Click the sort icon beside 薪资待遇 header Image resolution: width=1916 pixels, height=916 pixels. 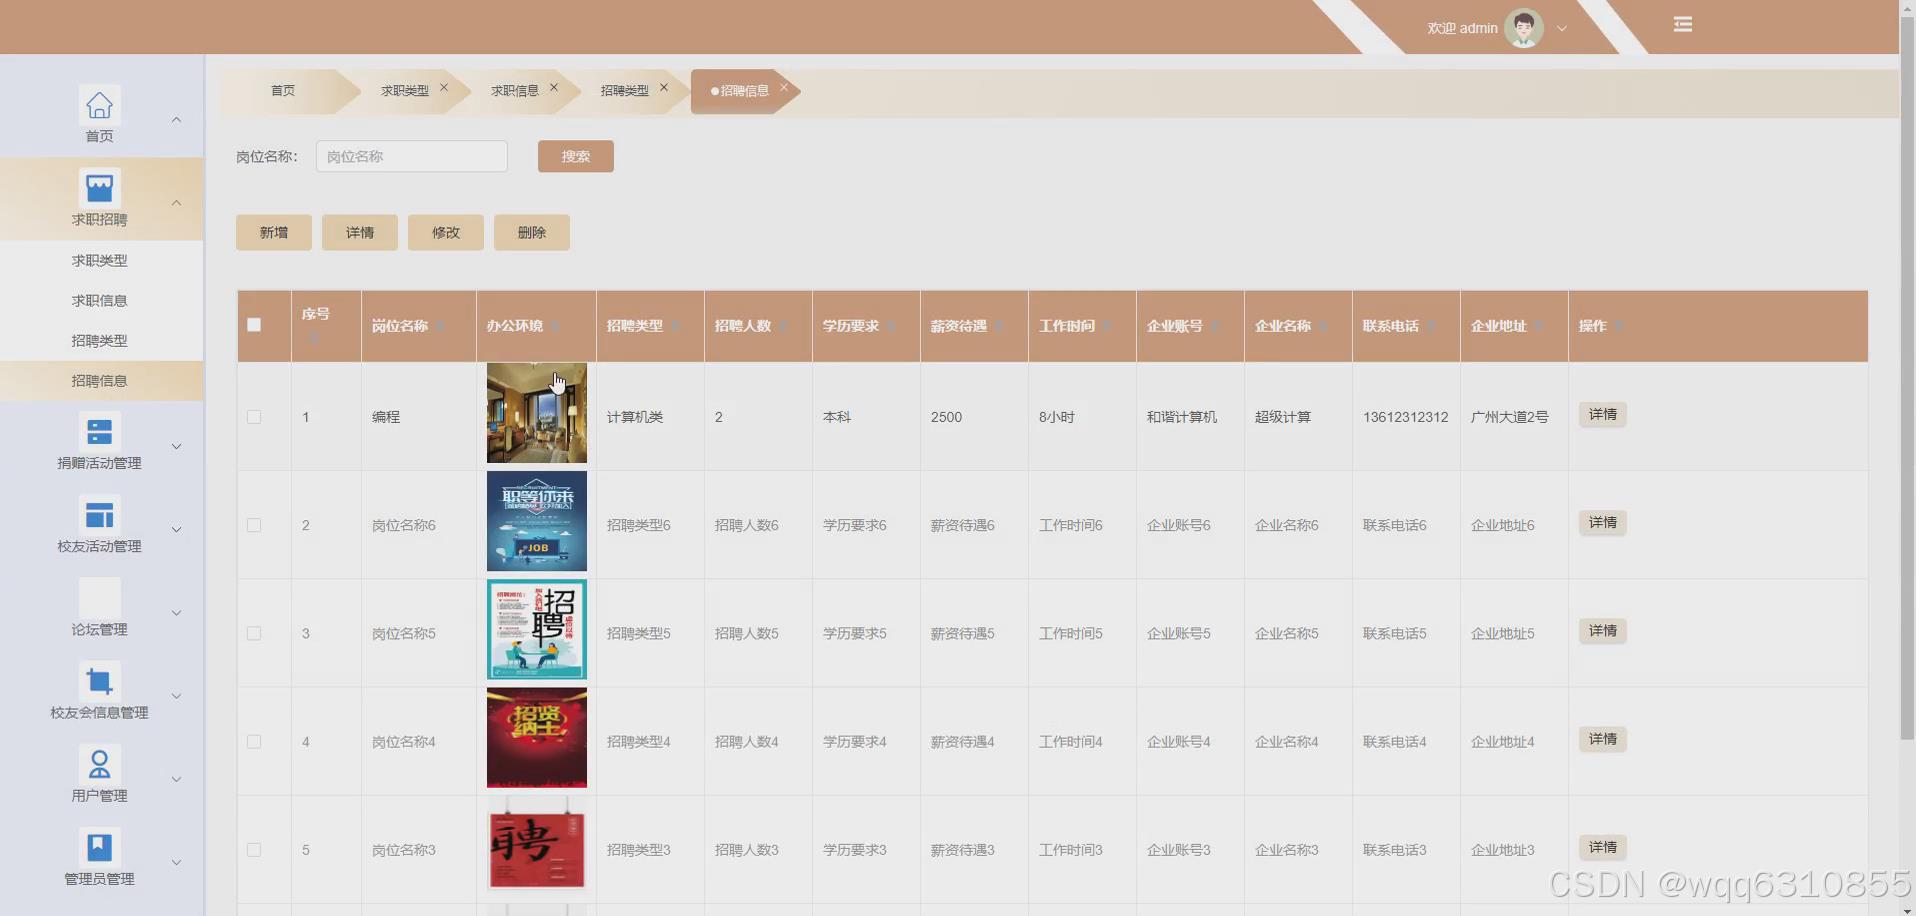[x=999, y=327]
